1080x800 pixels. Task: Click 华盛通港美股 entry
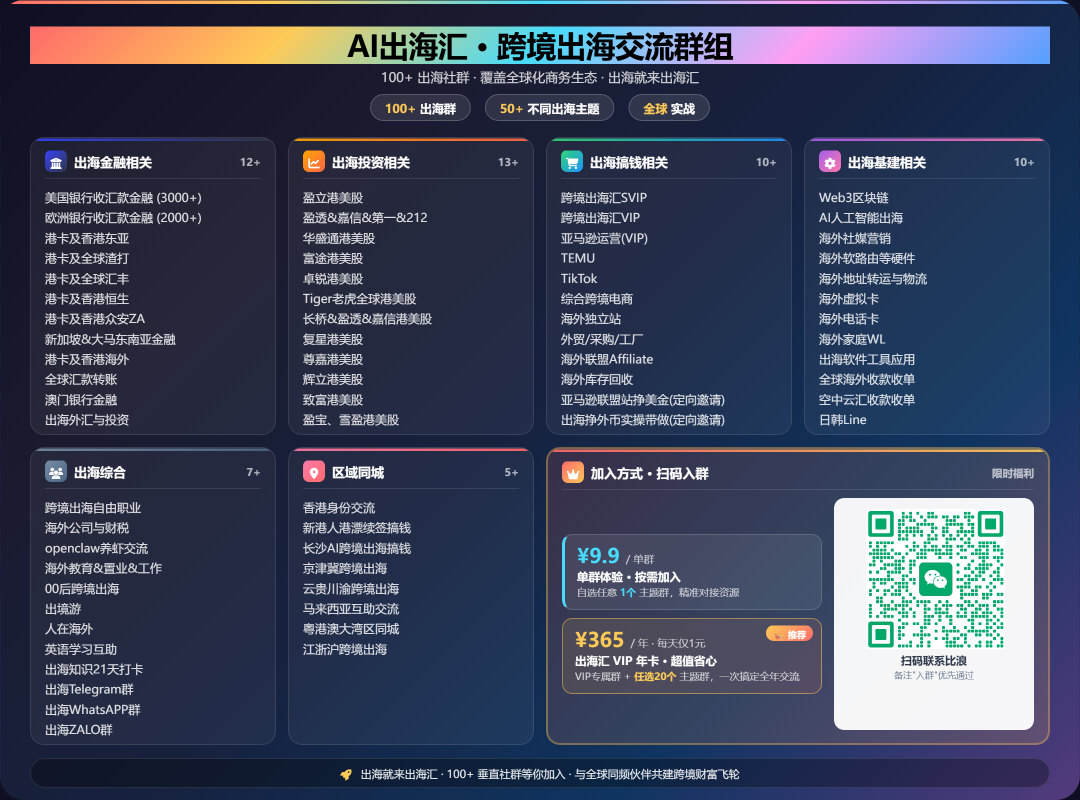tap(339, 238)
